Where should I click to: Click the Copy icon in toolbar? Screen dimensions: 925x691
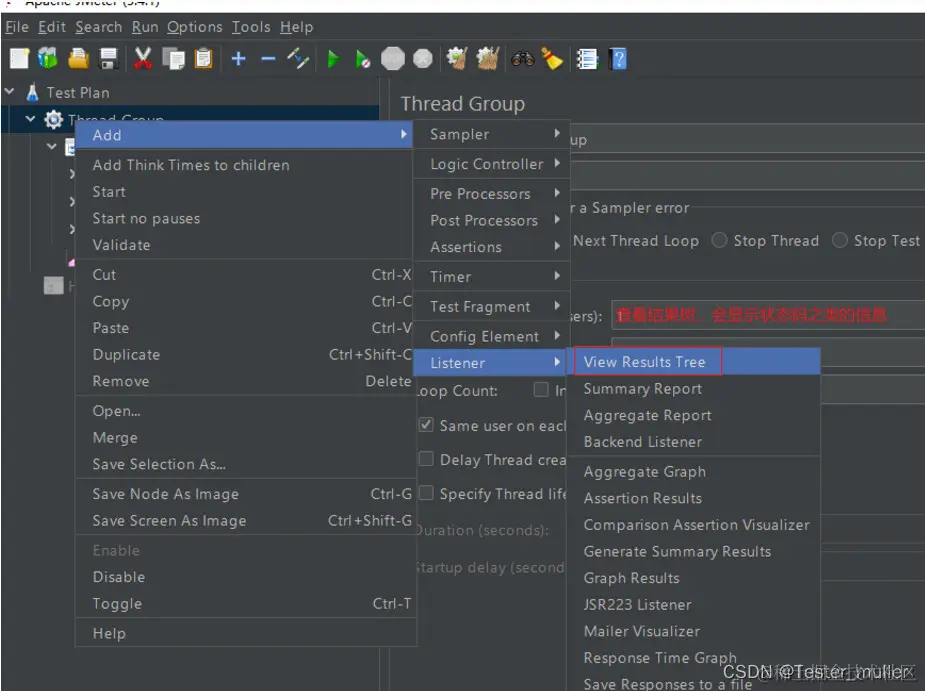tap(173, 58)
